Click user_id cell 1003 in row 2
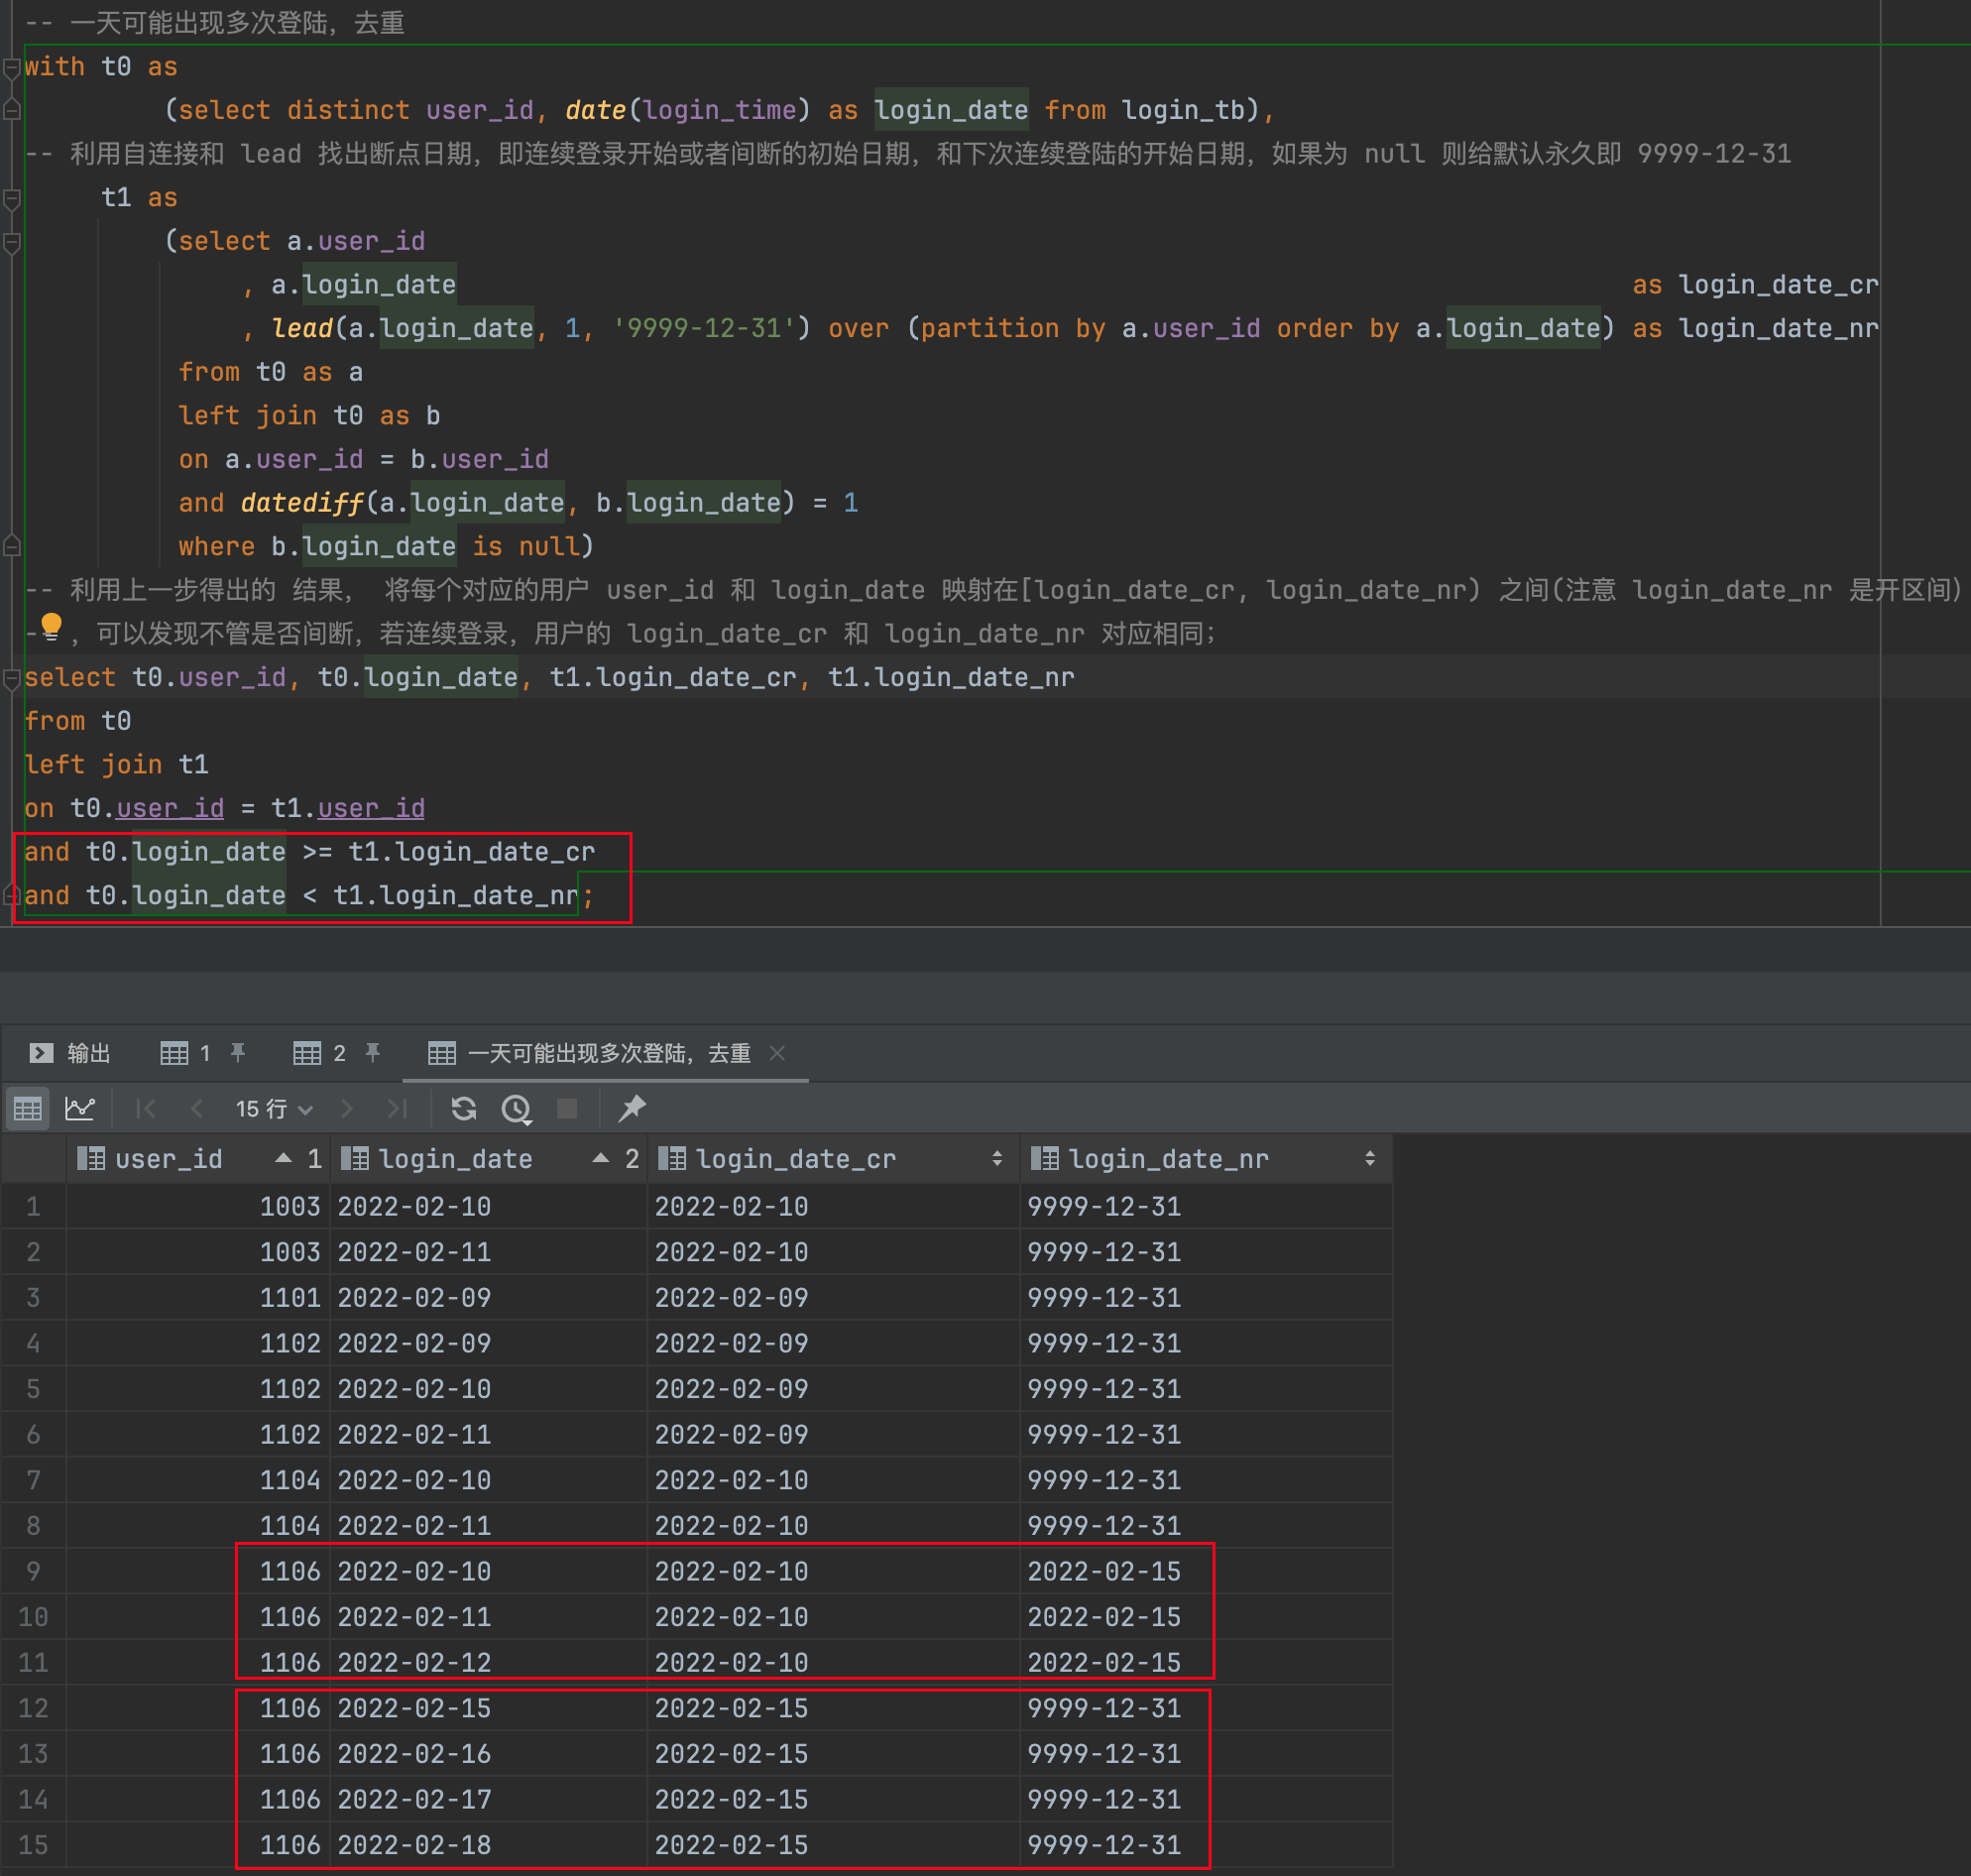Screen dimensions: 1971x1876 [199, 1253]
